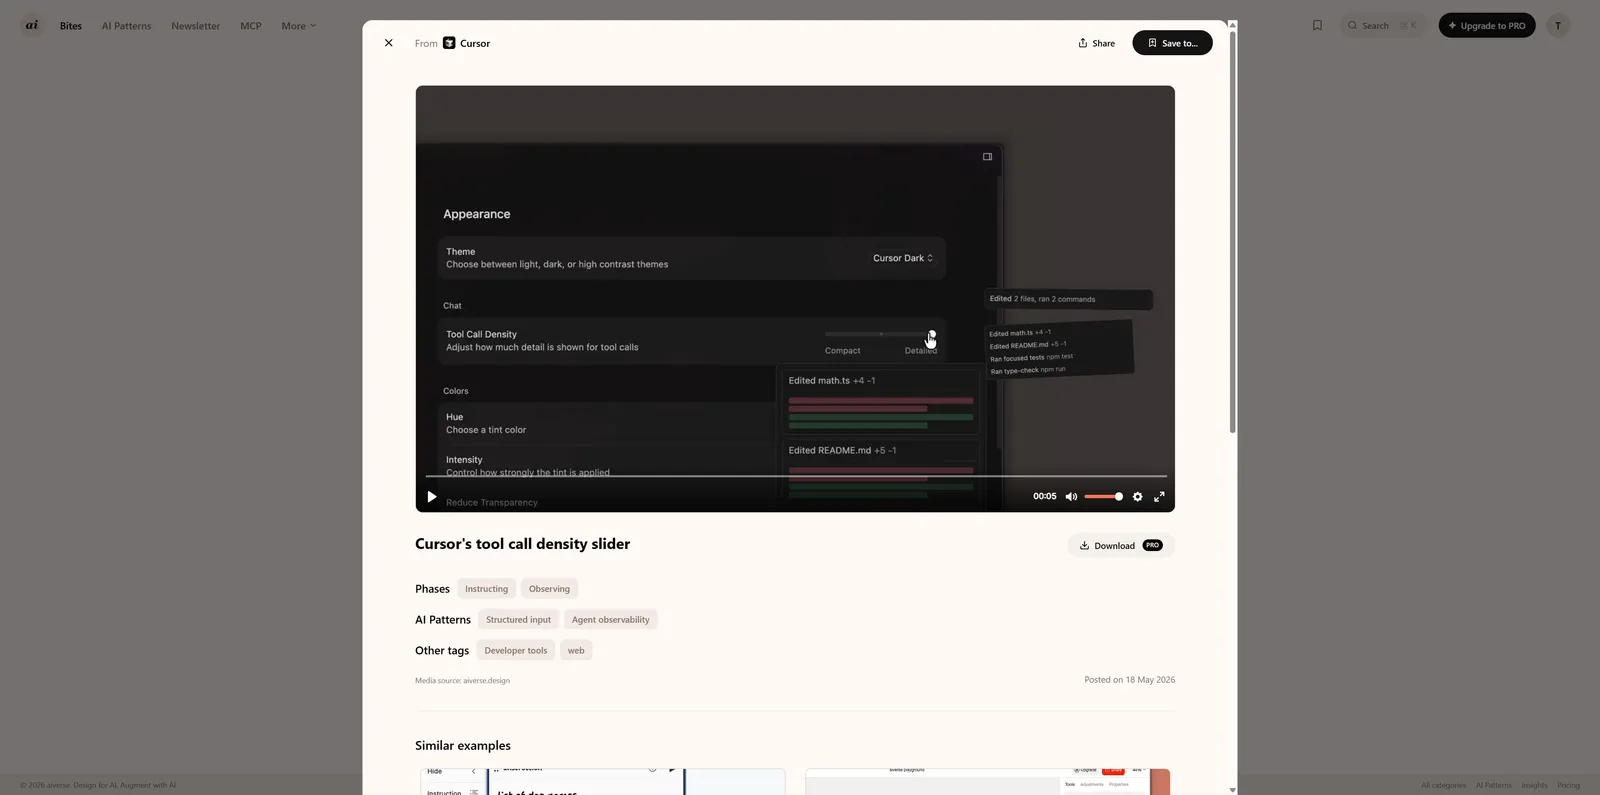Click Upgrade to PRO button

click(1487, 26)
